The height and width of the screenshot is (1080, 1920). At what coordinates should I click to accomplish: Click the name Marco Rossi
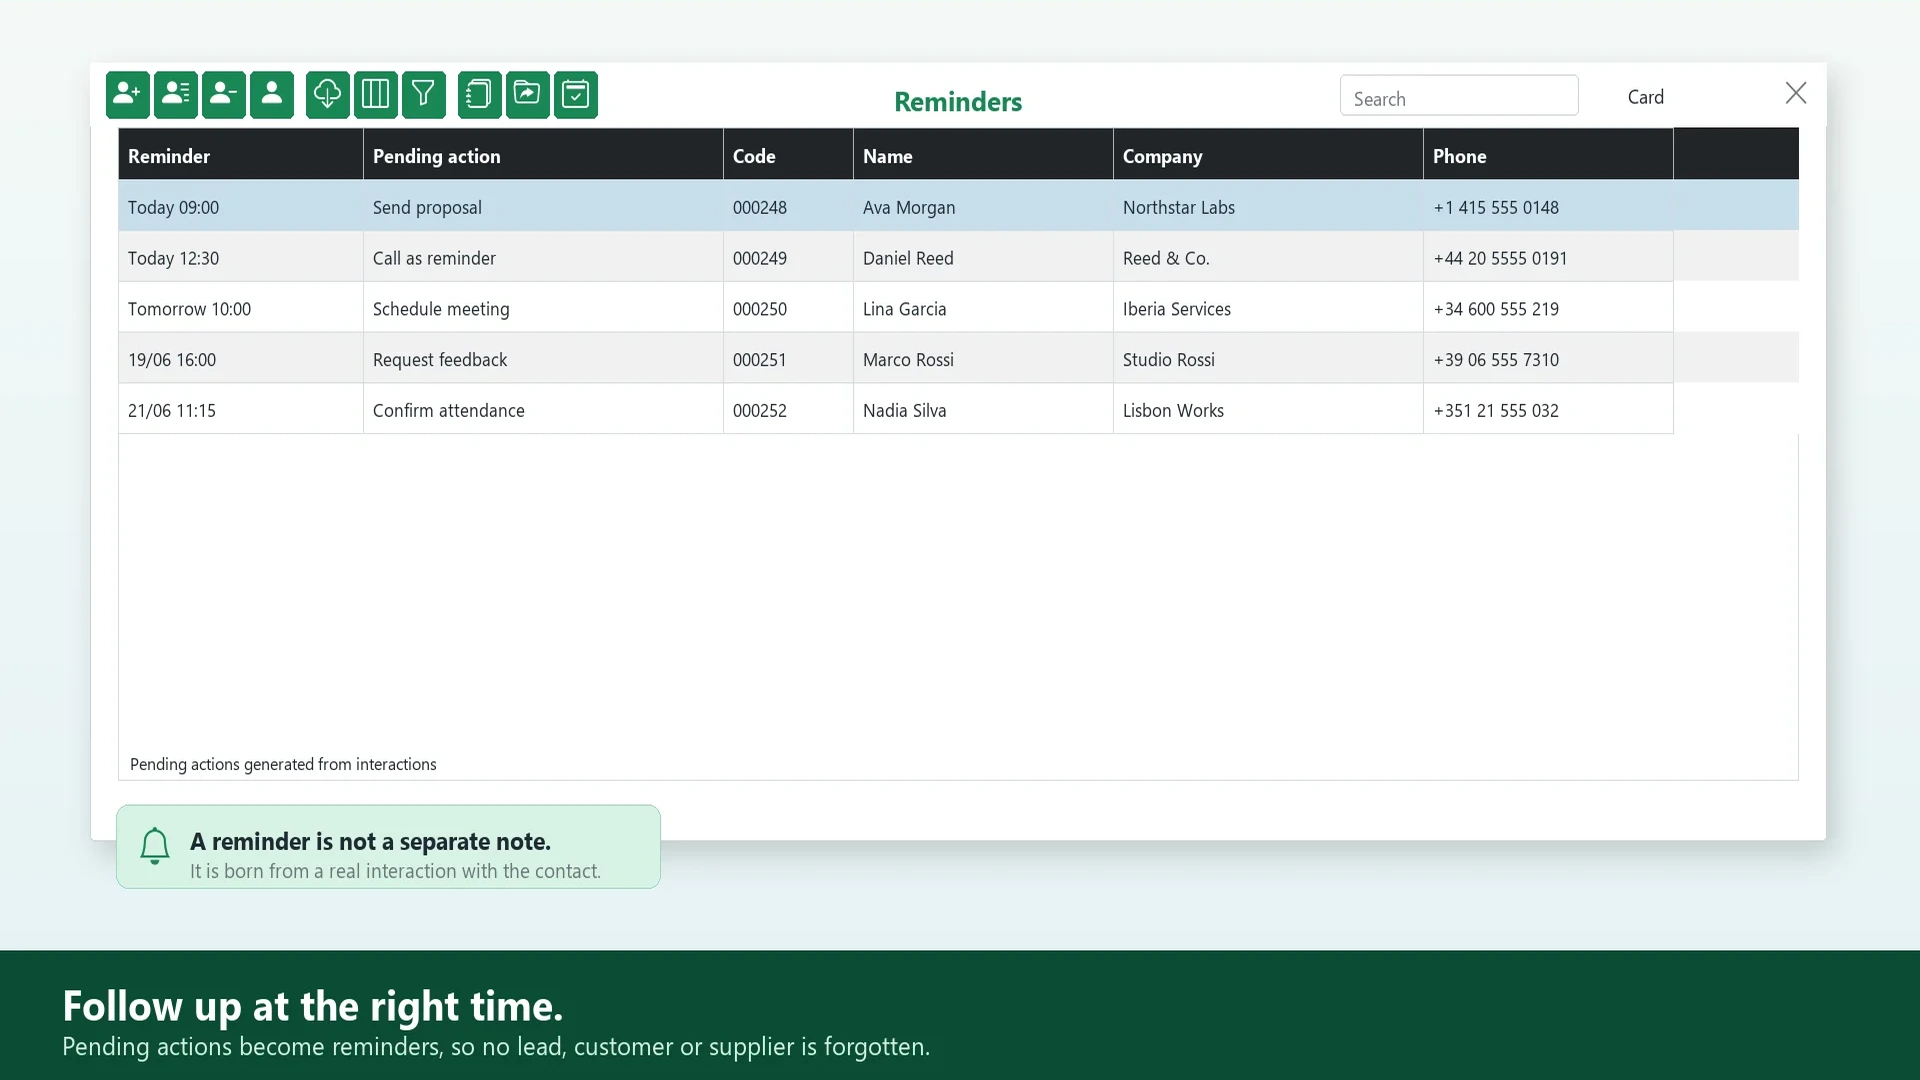point(983,359)
